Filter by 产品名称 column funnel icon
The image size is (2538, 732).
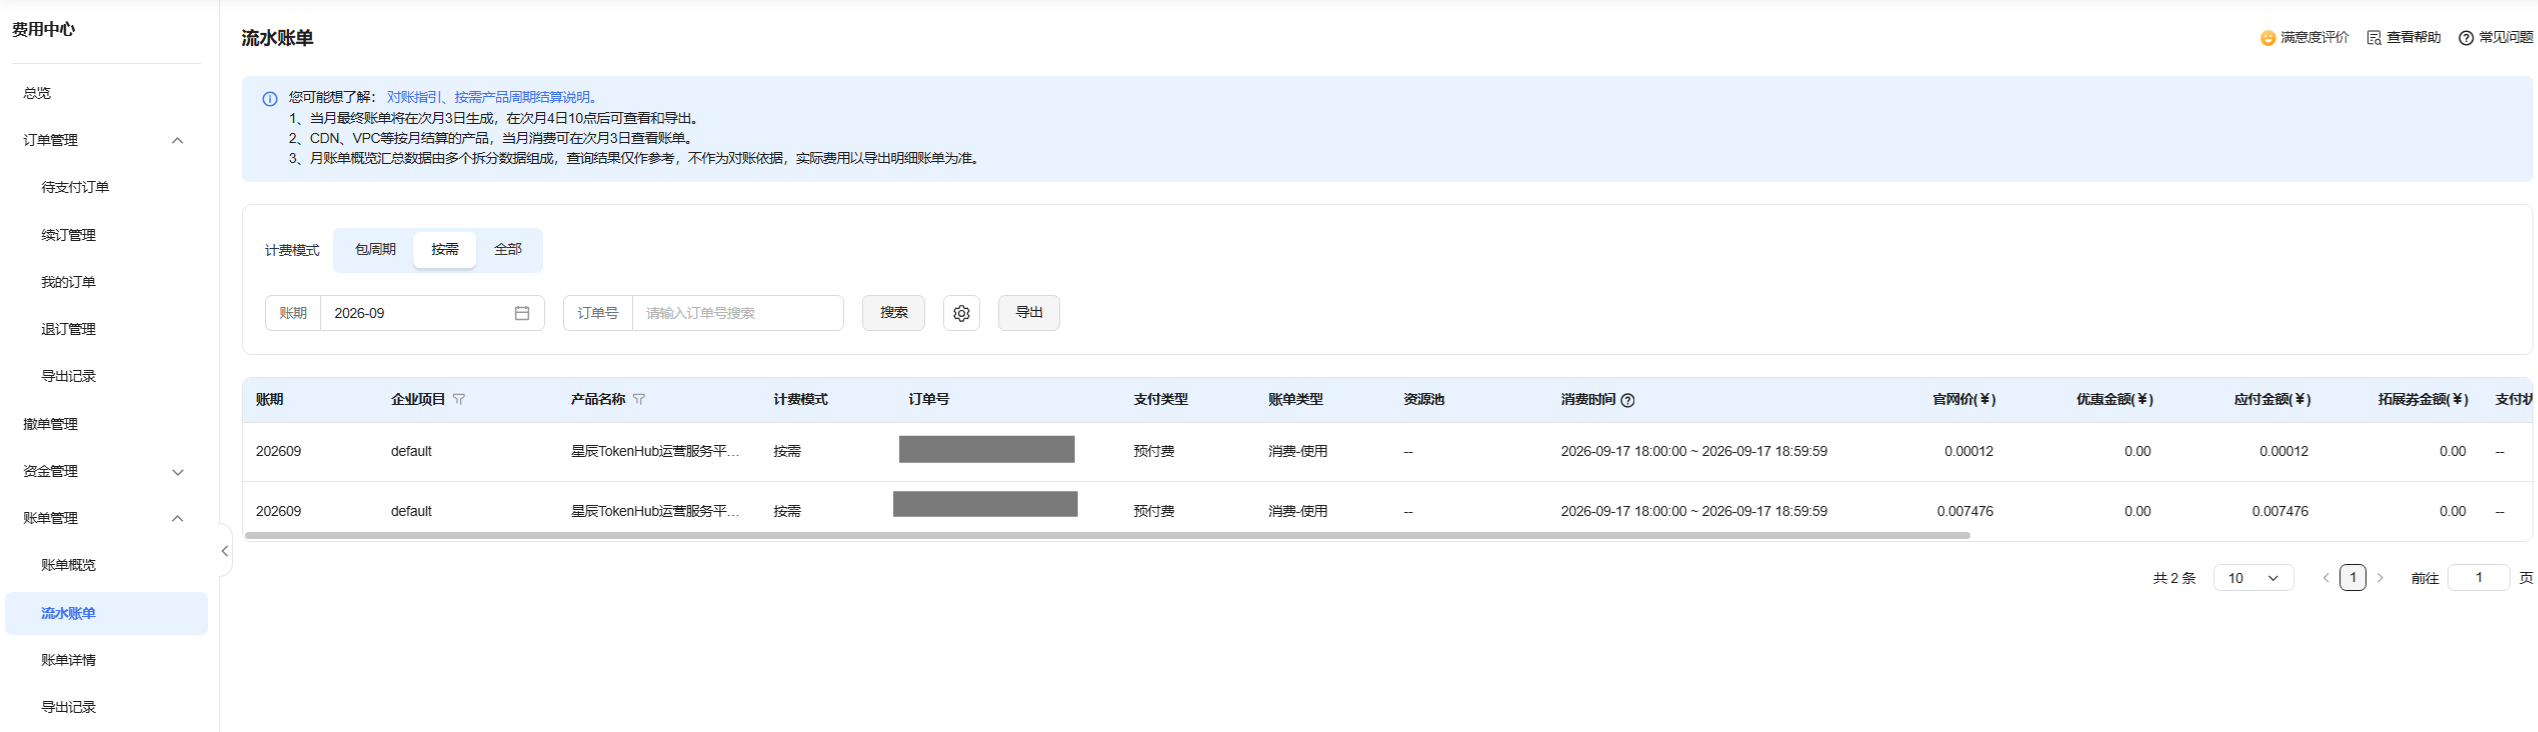coord(639,399)
